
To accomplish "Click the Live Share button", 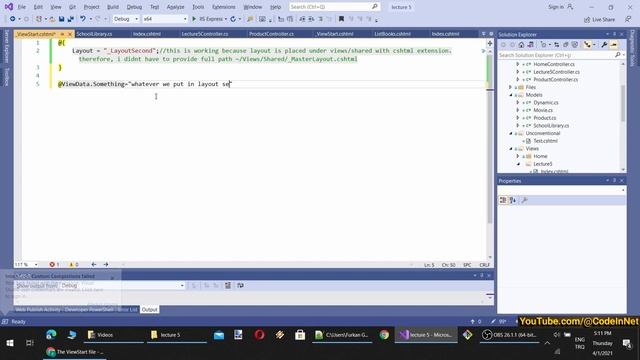I will (x=599, y=19).
